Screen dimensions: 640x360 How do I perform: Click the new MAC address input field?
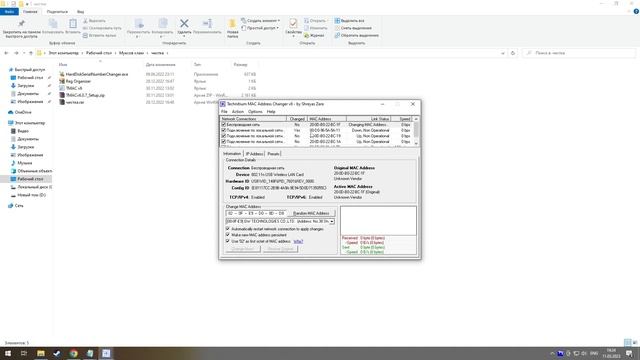256,213
